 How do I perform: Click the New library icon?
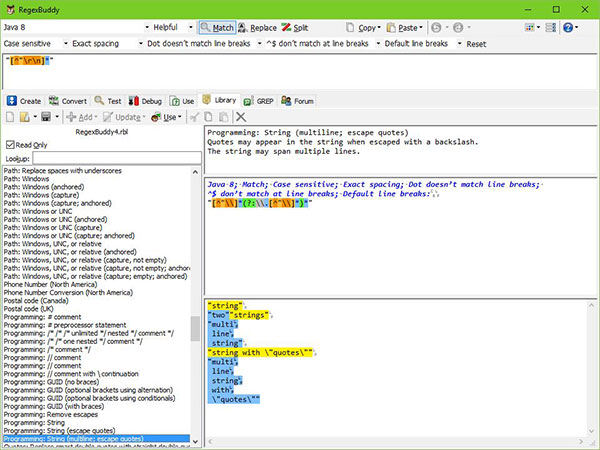[10, 117]
